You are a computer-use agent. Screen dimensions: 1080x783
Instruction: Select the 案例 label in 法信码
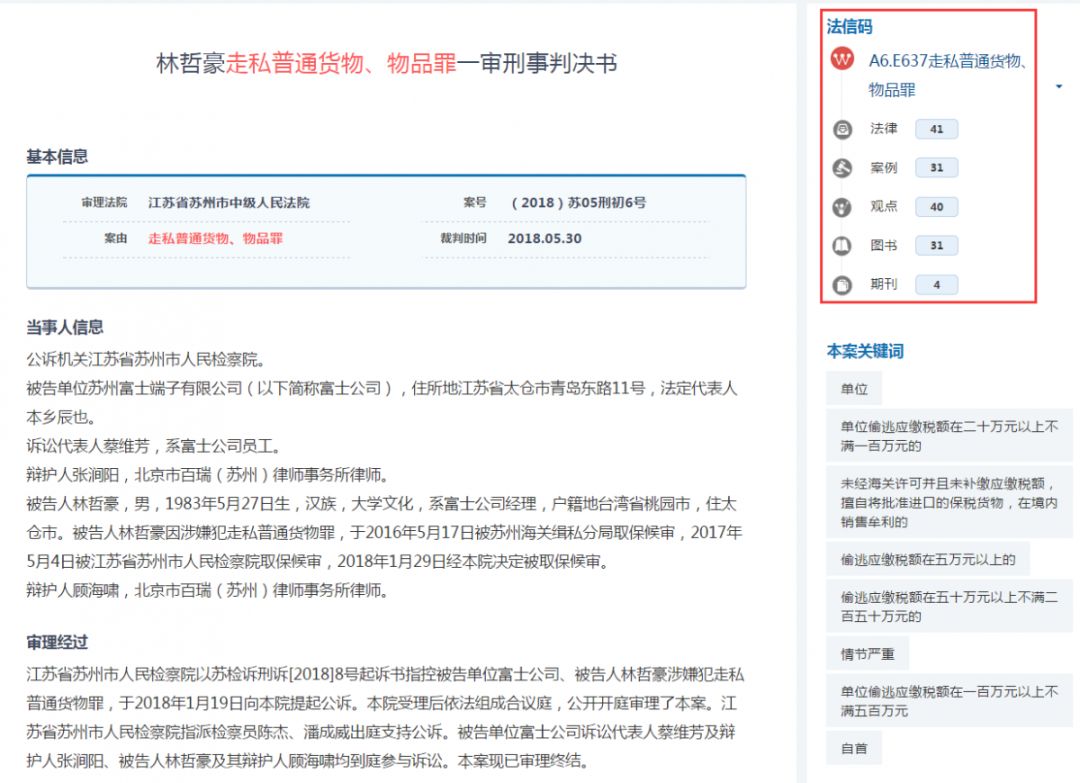point(884,167)
